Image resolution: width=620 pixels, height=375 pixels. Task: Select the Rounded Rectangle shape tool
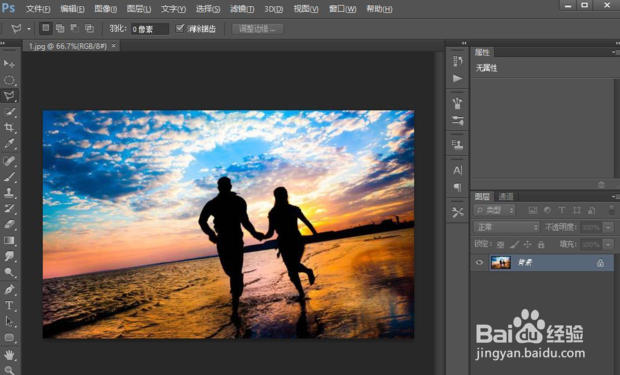coord(9,337)
